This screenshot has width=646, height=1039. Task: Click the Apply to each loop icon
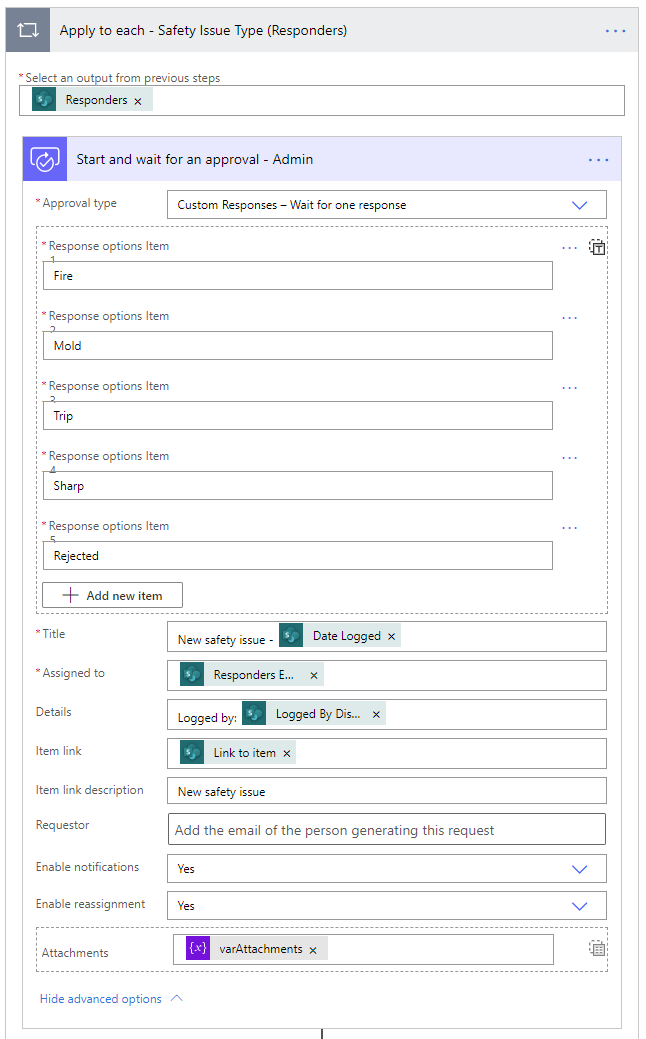tap(27, 29)
